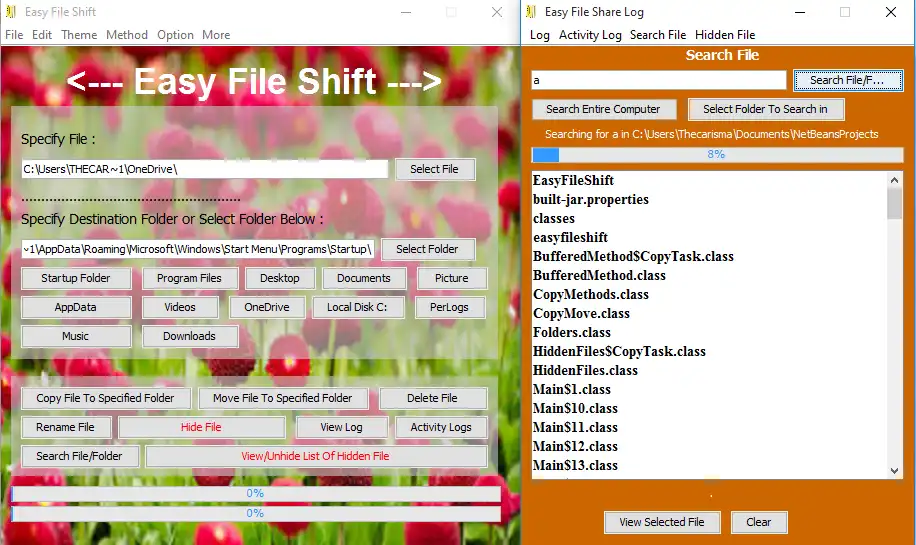Choose the PerLogs destination button
This screenshot has height=545, width=916.
tap(449, 307)
